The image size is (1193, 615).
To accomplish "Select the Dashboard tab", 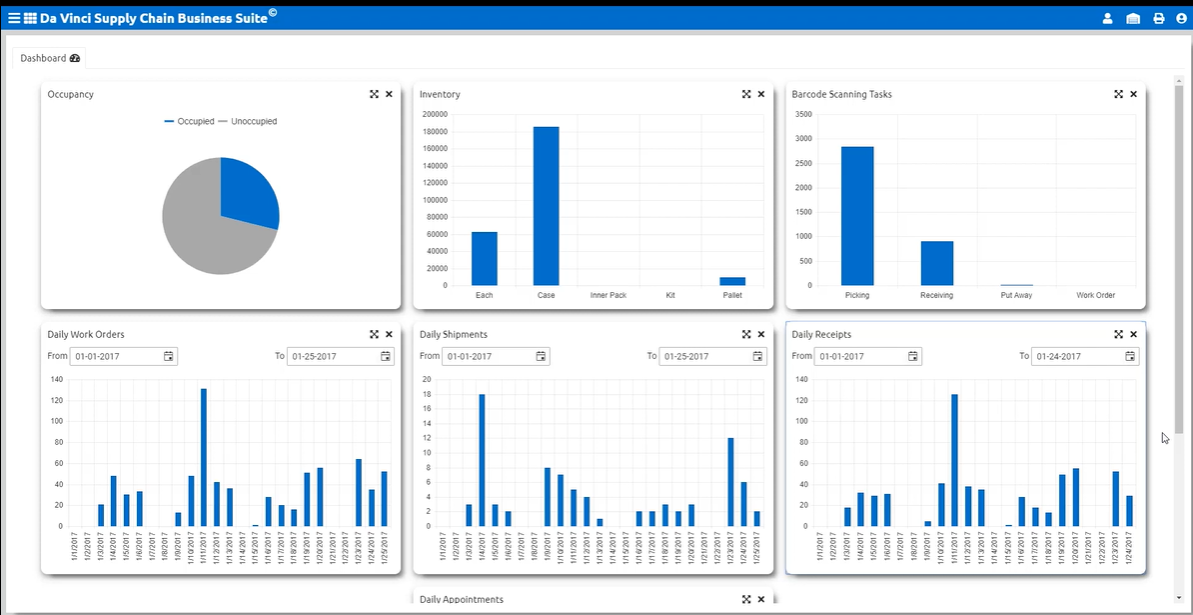I will tap(49, 58).
